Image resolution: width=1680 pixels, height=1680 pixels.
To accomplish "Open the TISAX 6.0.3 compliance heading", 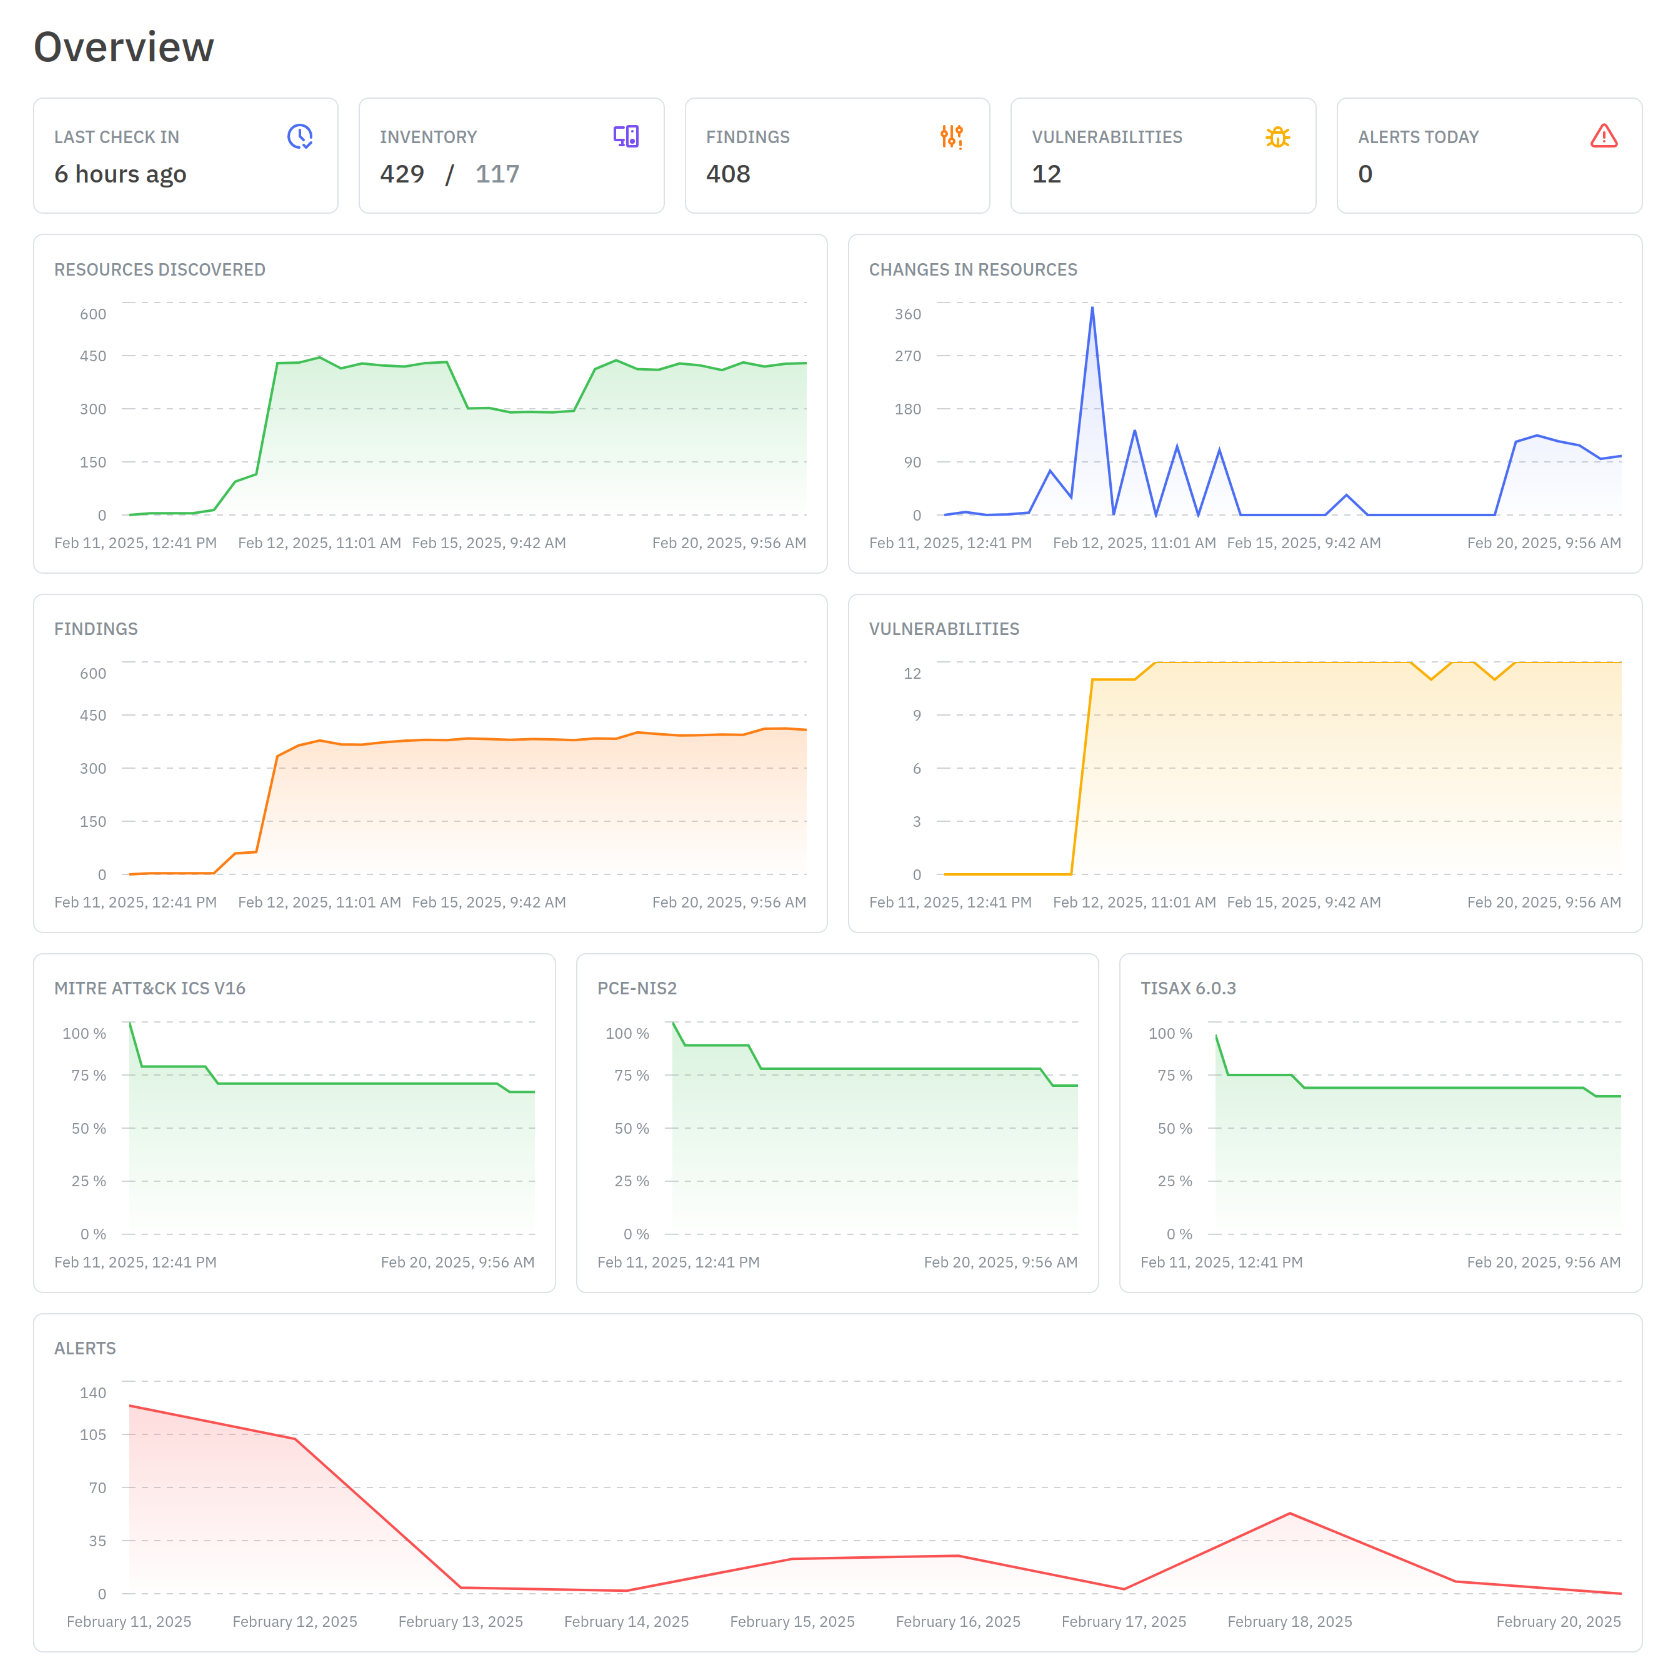I will (x=1188, y=988).
